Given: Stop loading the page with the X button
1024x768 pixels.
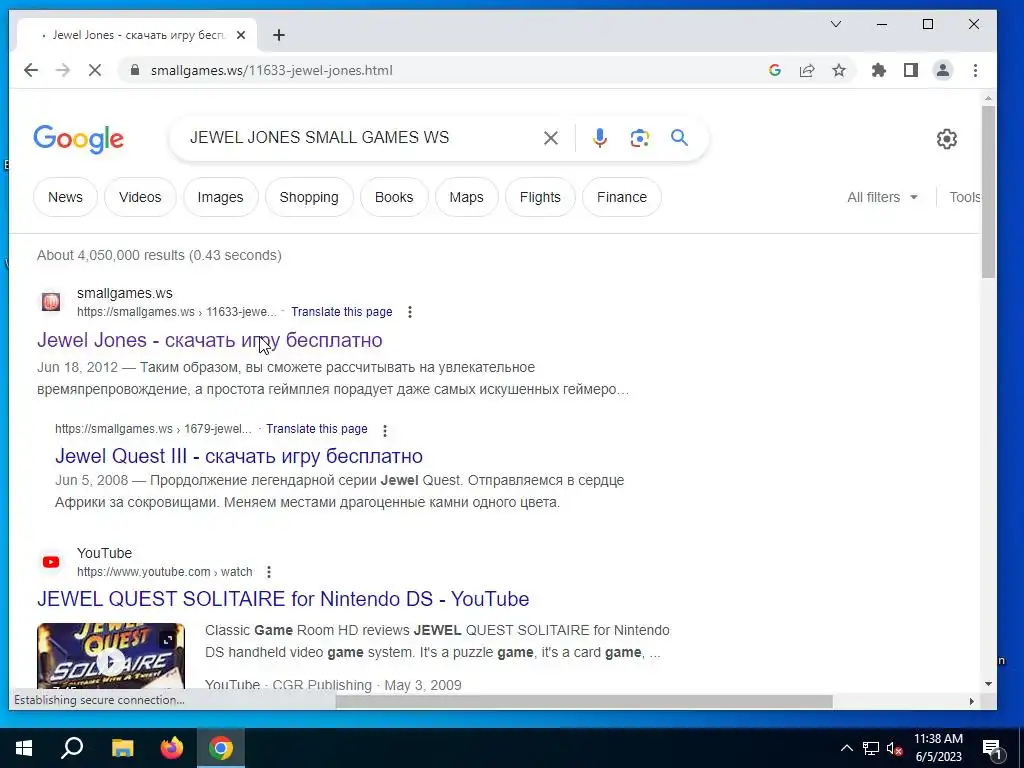Looking at the screenshot, I should coord(95,71).
